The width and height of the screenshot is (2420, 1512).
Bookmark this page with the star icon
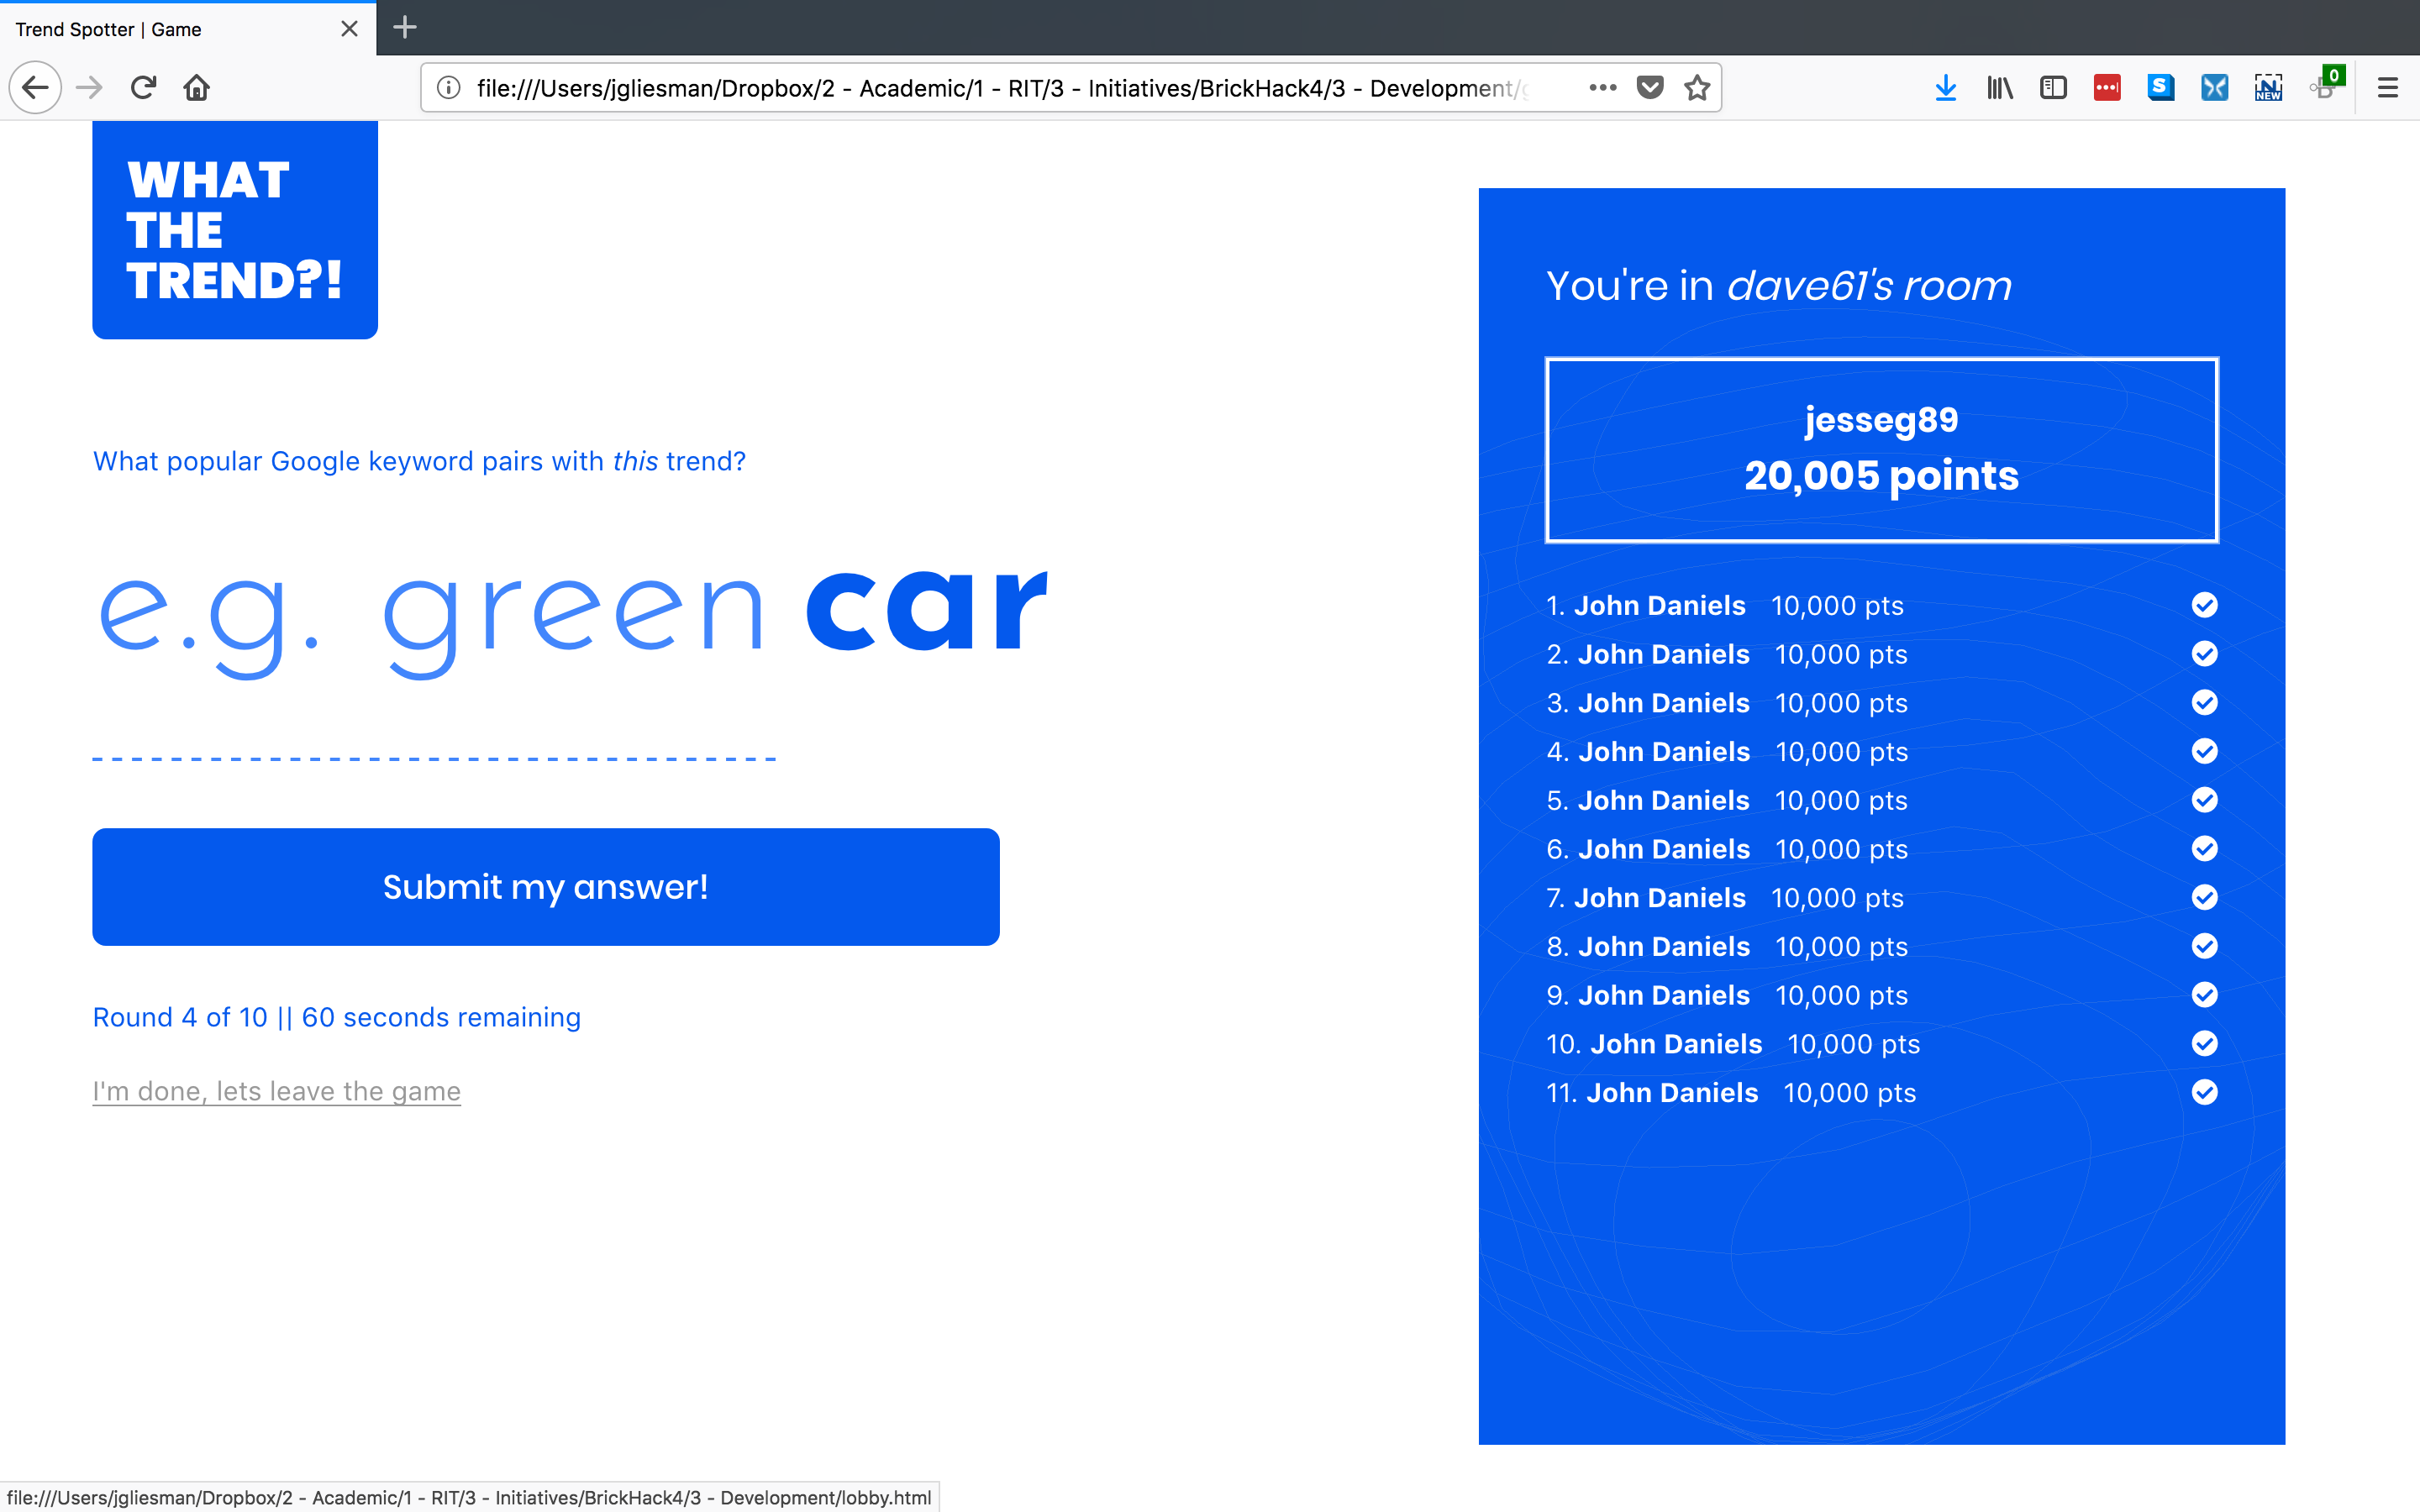1697,88
